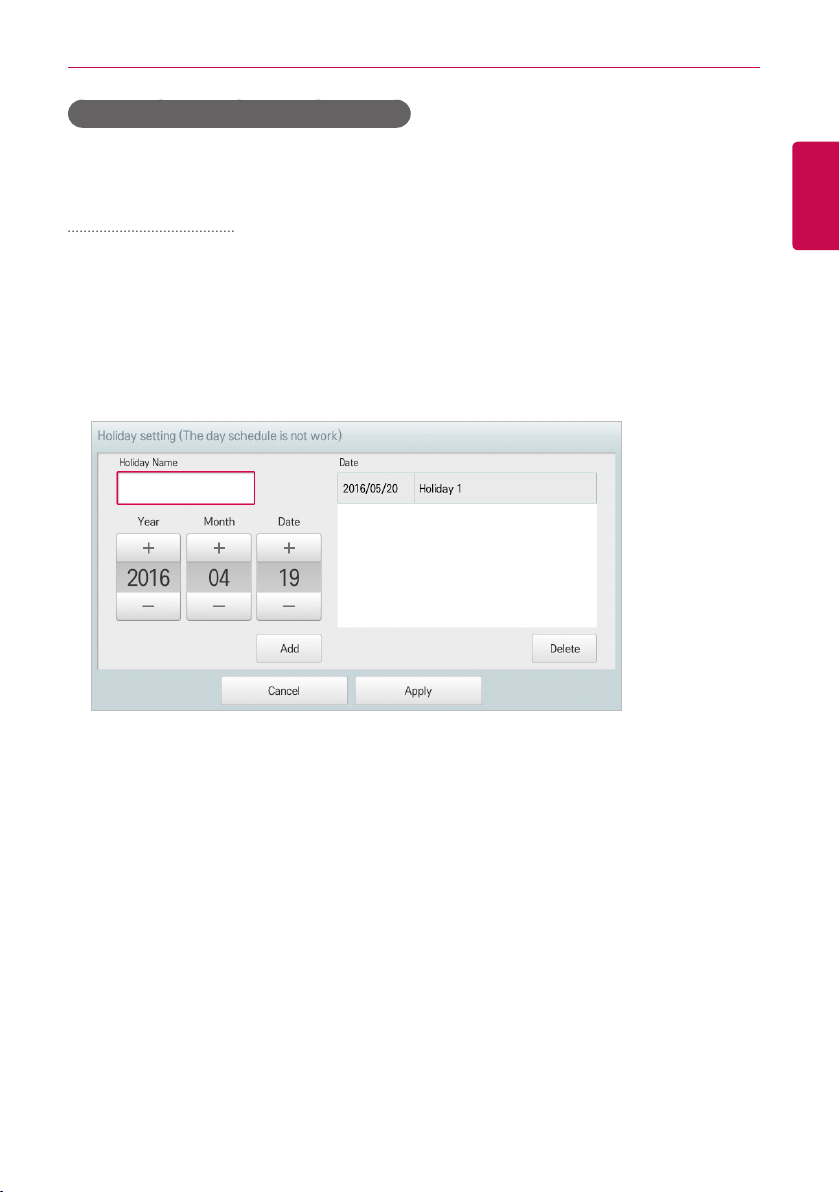This screenshot has width=840, height=1192.
Task: Select the Holiday 1 entry
Action: (506, 488)
